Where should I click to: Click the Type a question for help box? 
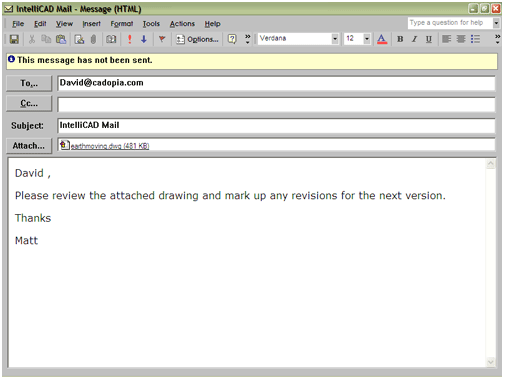coord(450,23)
